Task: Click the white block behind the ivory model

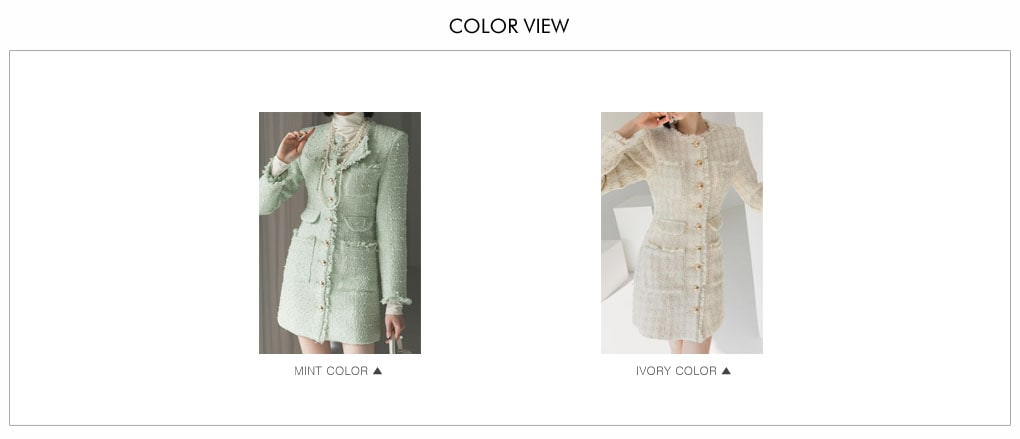Action: pos(618,260)
